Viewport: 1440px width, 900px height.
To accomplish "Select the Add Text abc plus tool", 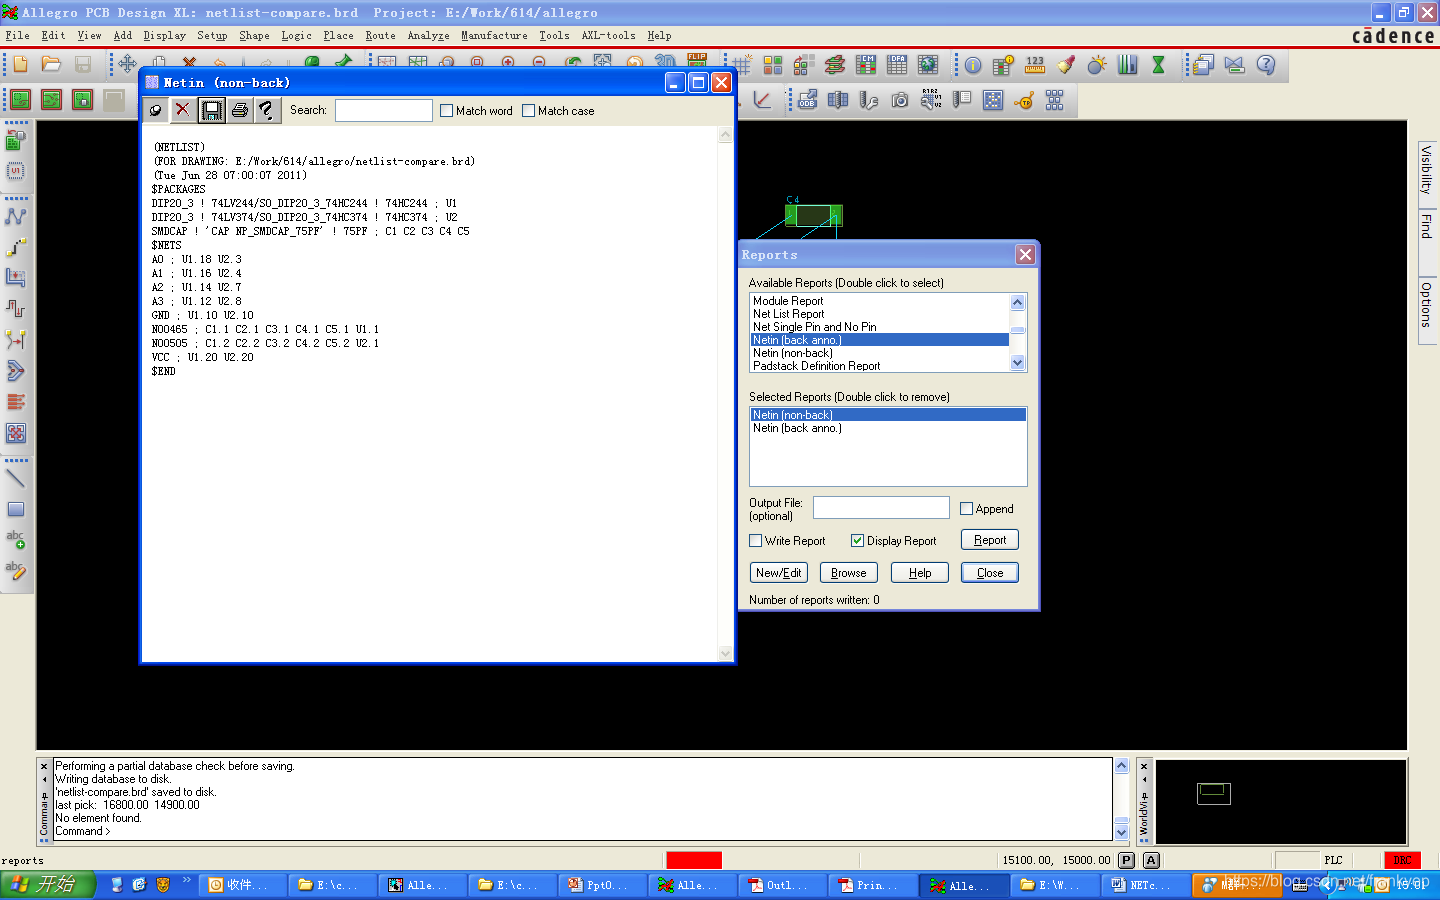I will tap(15, 540).
